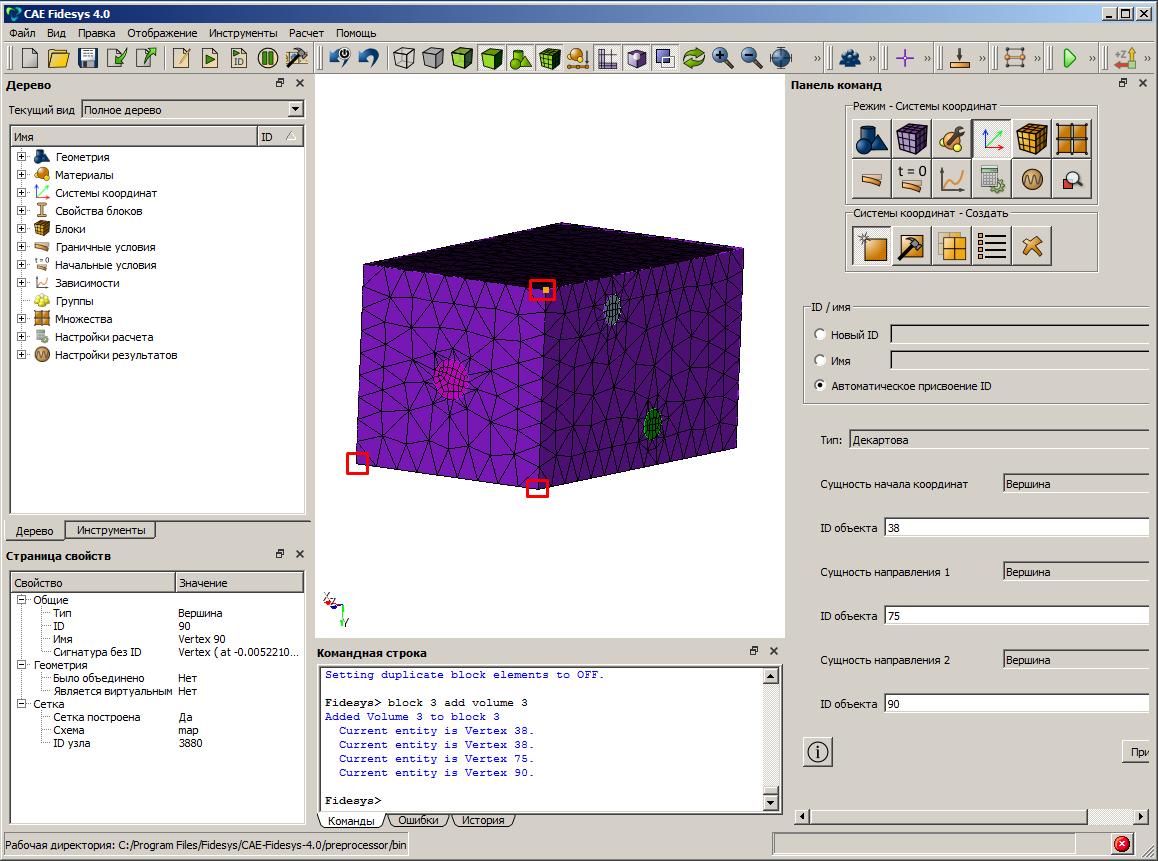
Task: Select Mesh mode purple cube icon
Action: [x=911, y=138]
